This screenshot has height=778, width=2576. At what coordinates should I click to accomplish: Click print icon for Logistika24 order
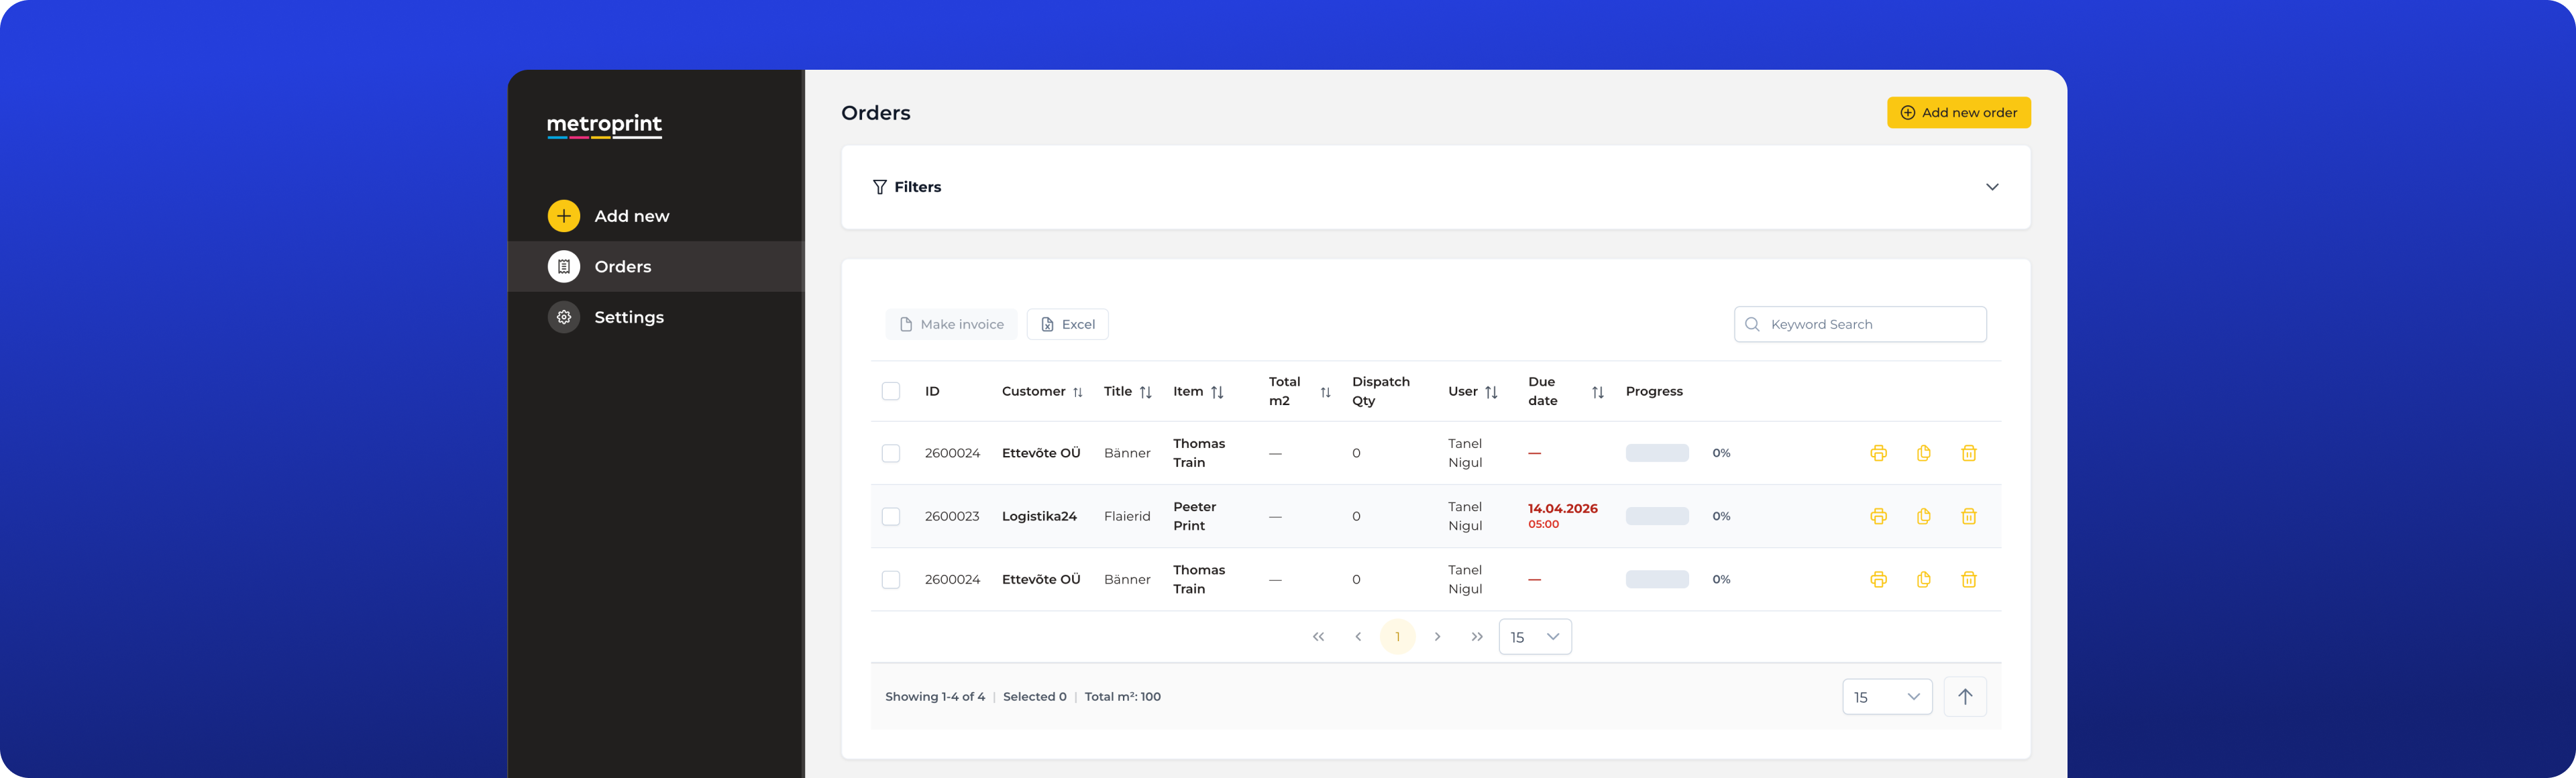pyautogui.click(x=1878, y=516)
